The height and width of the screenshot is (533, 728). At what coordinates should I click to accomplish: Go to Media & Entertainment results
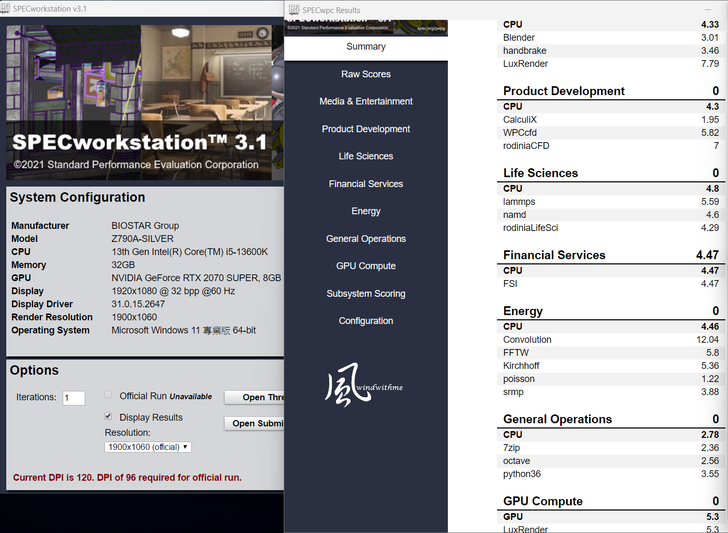point(366,101)
